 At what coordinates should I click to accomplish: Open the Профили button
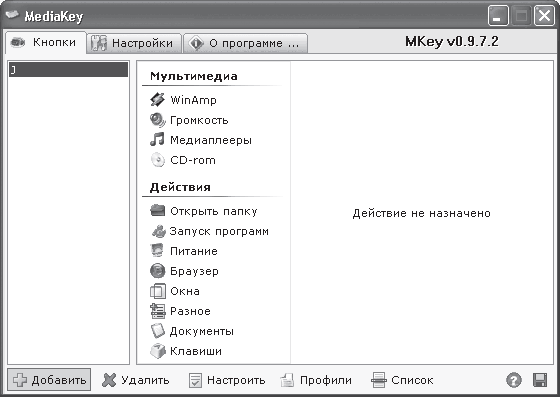point(316,380)
